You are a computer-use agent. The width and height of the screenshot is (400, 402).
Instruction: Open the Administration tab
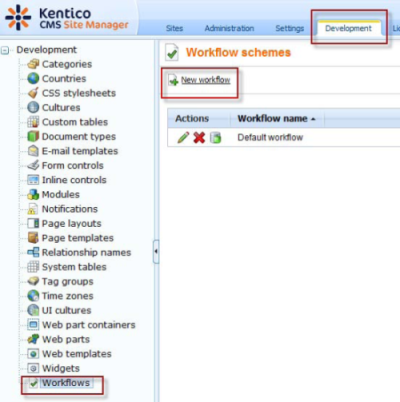229,28
